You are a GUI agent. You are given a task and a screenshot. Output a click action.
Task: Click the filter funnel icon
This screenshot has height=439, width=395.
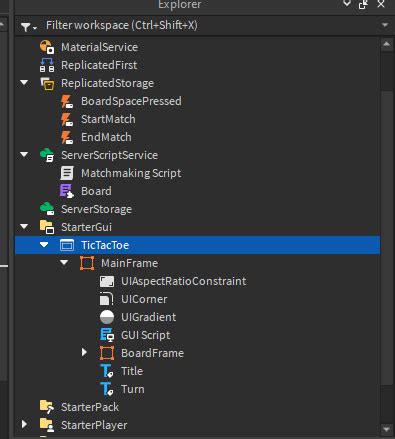26,27
